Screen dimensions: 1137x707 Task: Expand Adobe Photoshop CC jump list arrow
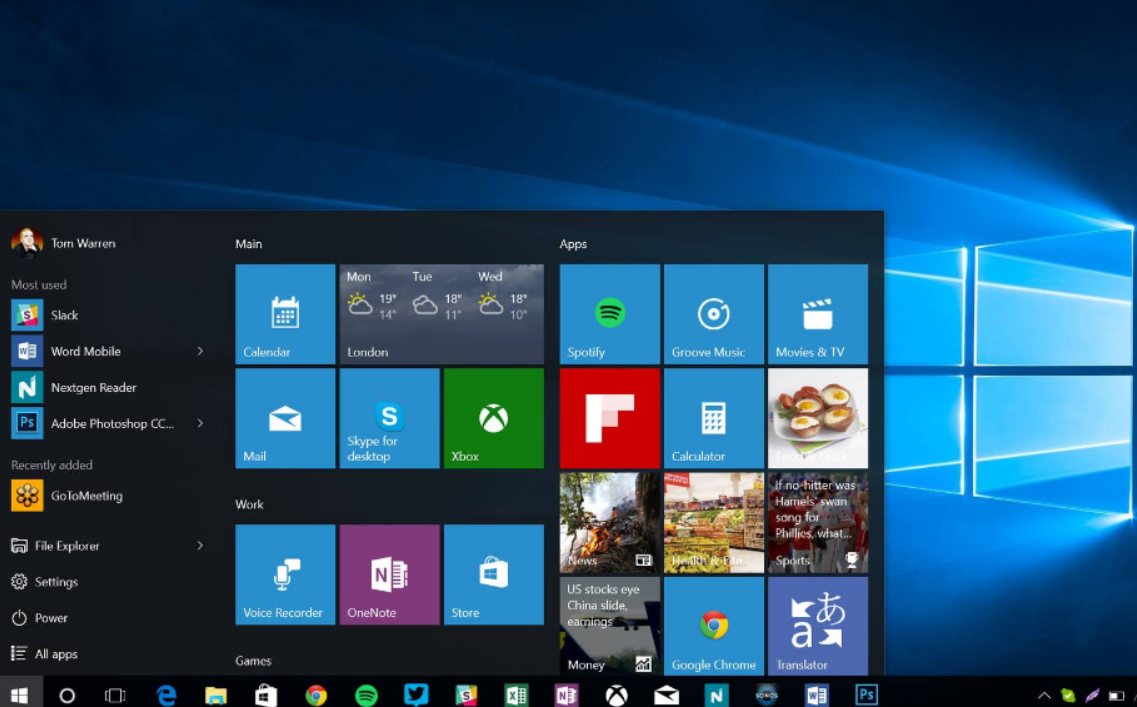(x=200, y=423)
